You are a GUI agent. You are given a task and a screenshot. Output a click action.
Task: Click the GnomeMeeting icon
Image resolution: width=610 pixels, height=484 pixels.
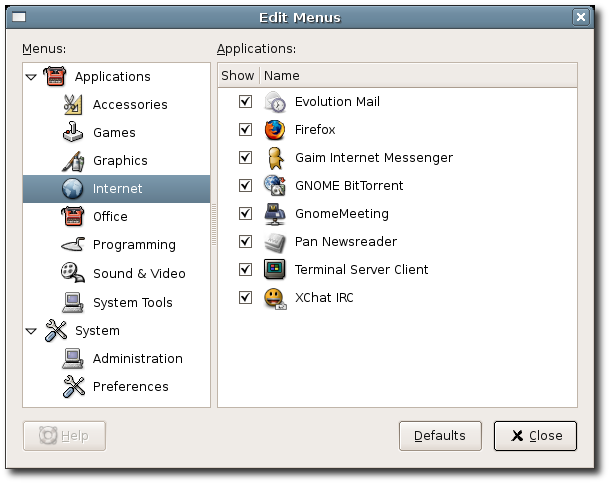[x=275, y=214]
